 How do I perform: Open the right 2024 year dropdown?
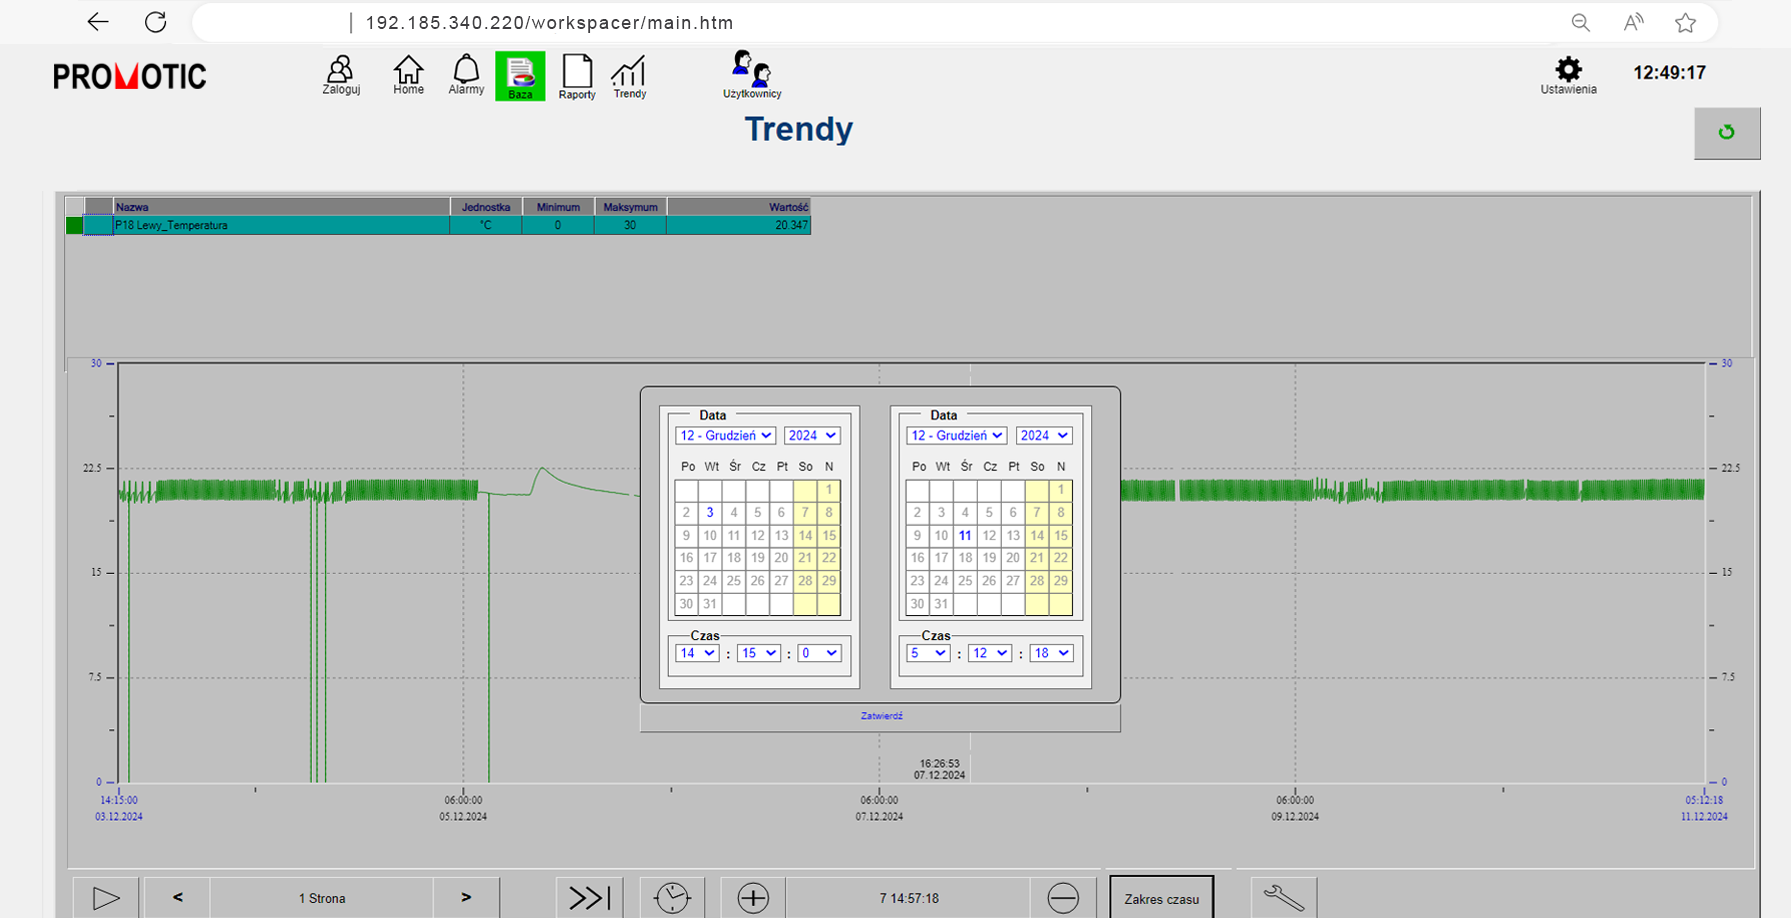1044,435
